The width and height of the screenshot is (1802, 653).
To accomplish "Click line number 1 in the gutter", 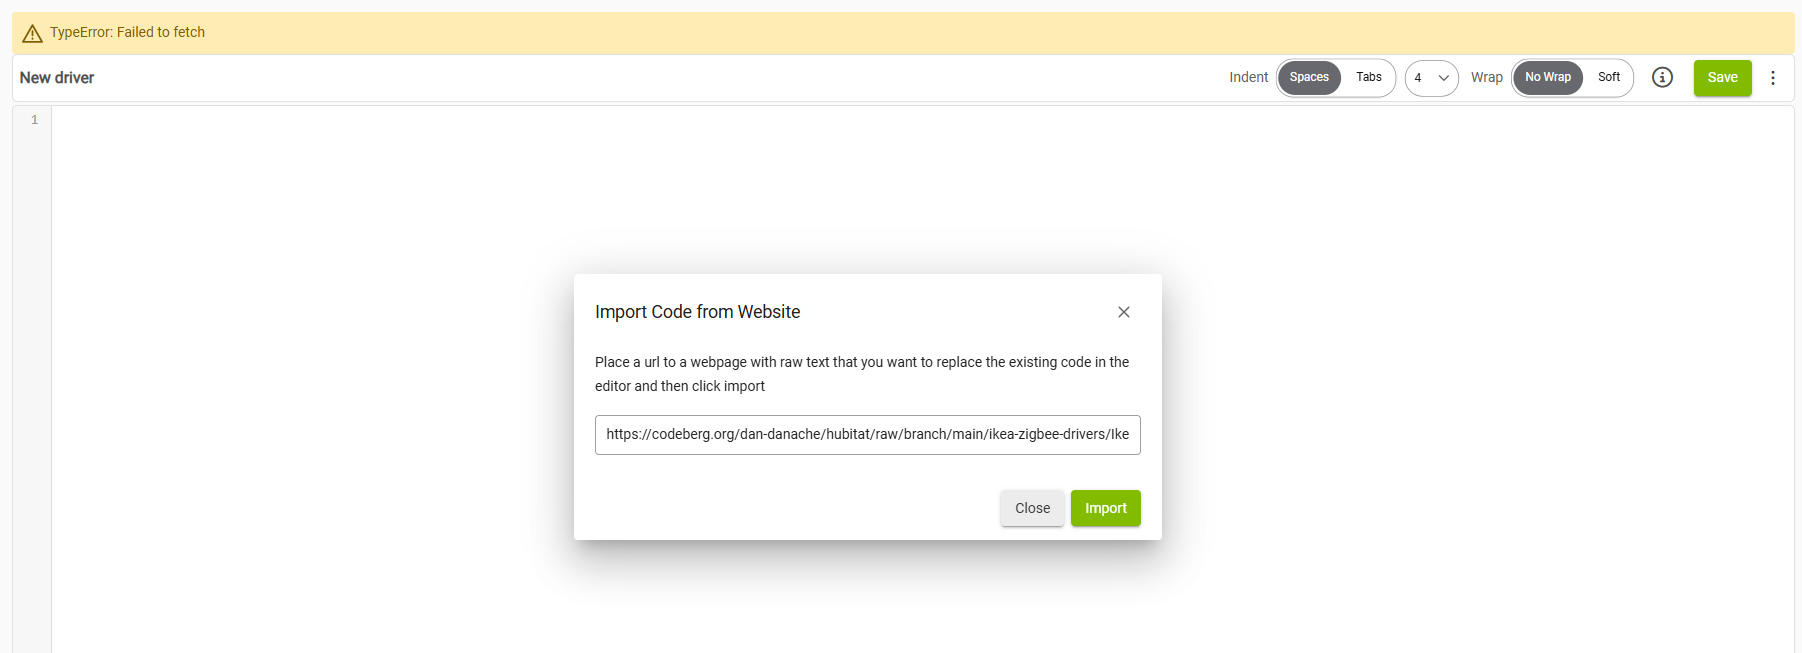I will coord(34,120).
